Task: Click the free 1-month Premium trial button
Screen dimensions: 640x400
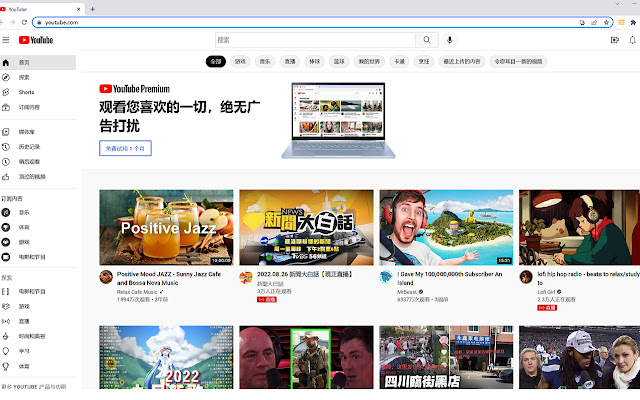Action: pyautogui.click(x=125, y=148)
